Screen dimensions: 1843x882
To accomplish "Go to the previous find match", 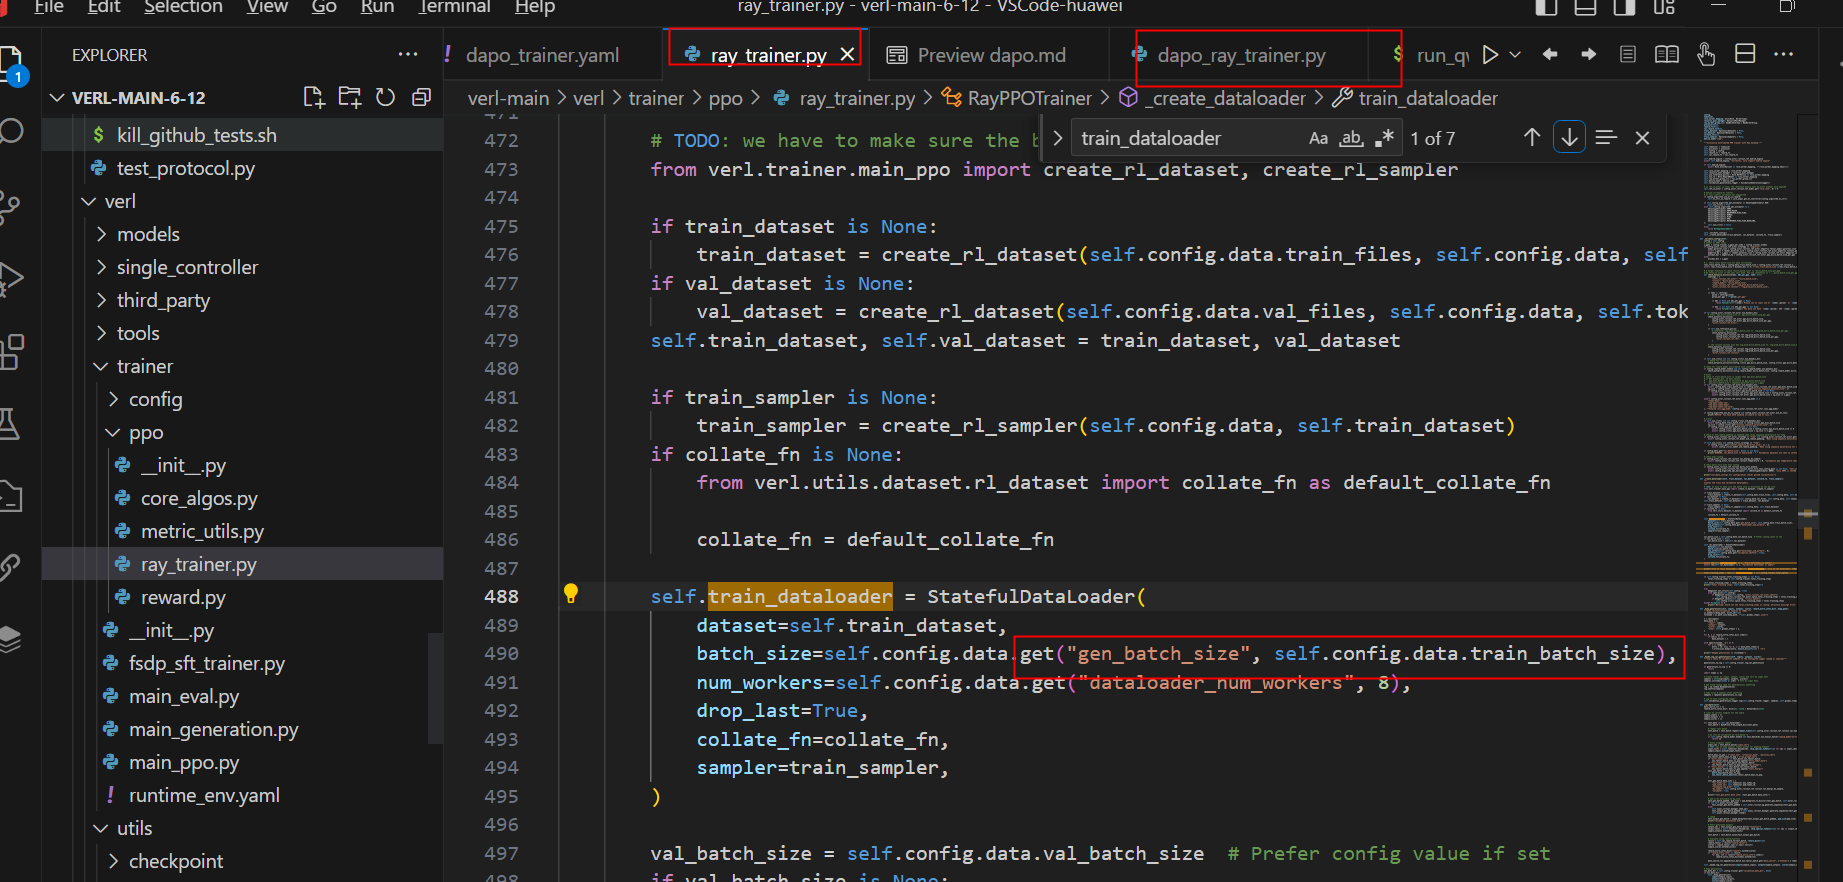I will pyautogui.click(x=1532, y=138).
